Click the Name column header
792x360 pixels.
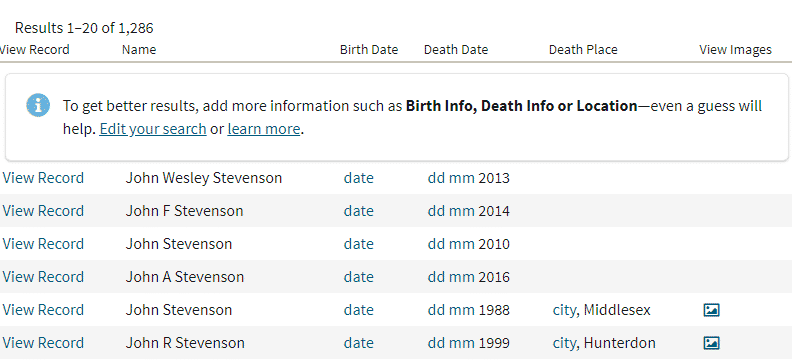(x=139, y=49)
